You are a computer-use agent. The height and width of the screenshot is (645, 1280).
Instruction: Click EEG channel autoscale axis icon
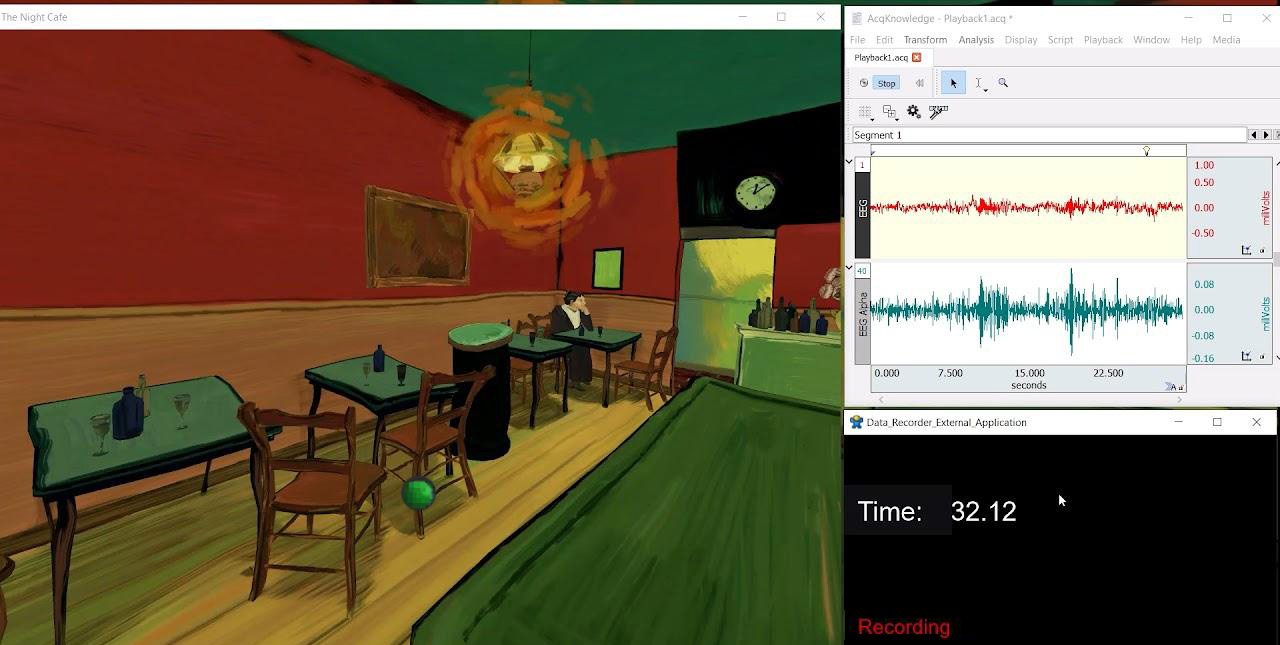click(x=1246, y=250)
